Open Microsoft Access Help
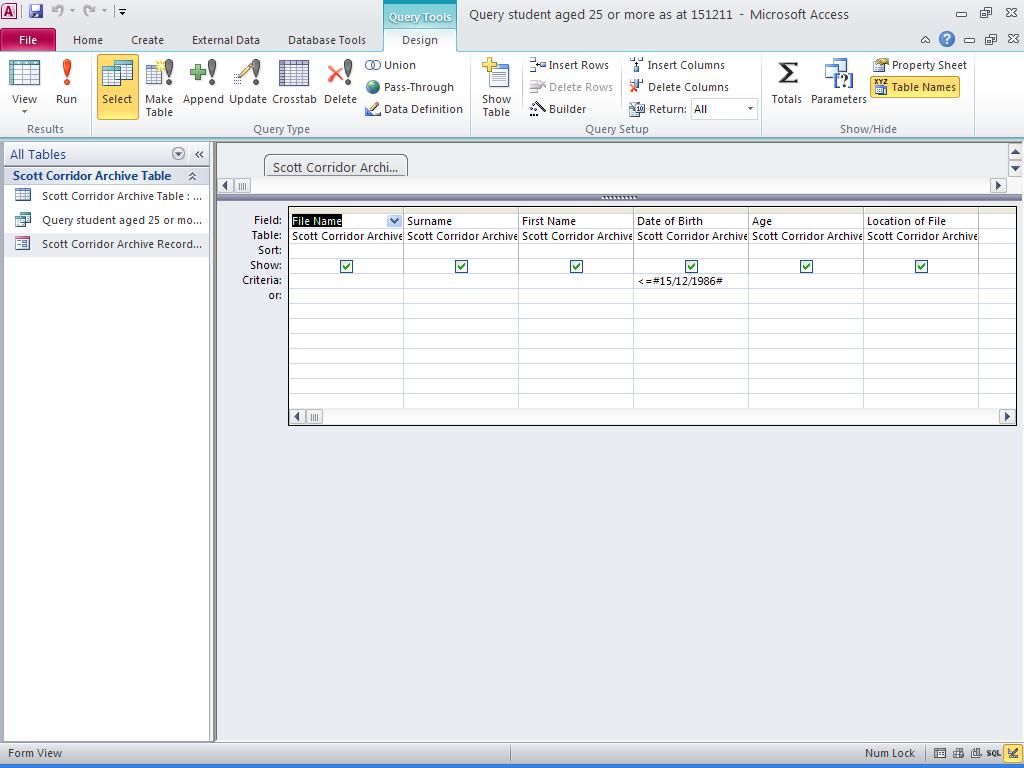1024x768 pixels. click(x=947, y=39)
